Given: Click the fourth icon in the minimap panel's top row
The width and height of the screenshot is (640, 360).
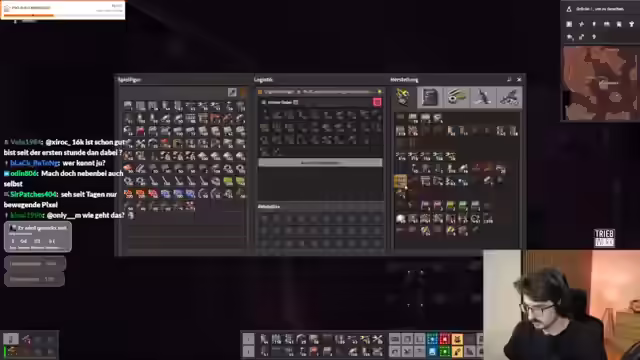Looking at the screenshot, I should (x=607, y=24).
